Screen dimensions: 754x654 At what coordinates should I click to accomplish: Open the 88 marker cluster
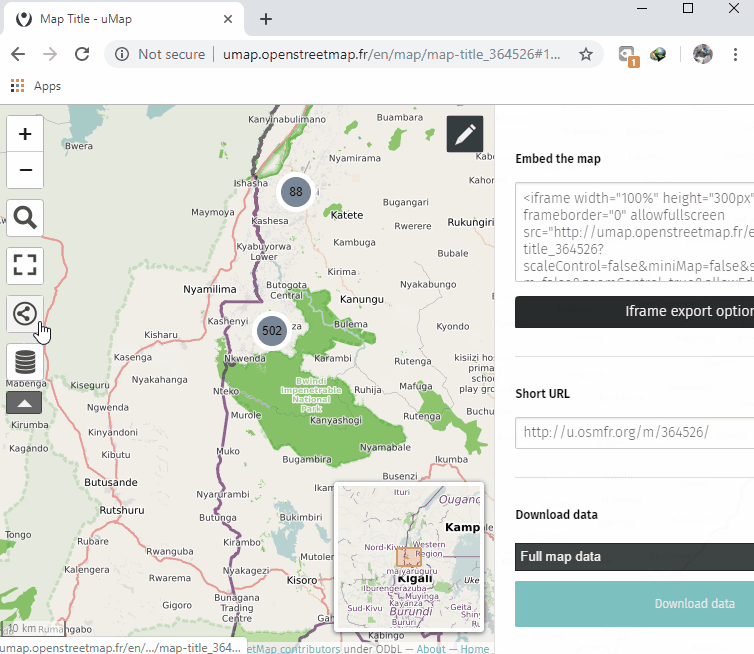pos(295,191)
